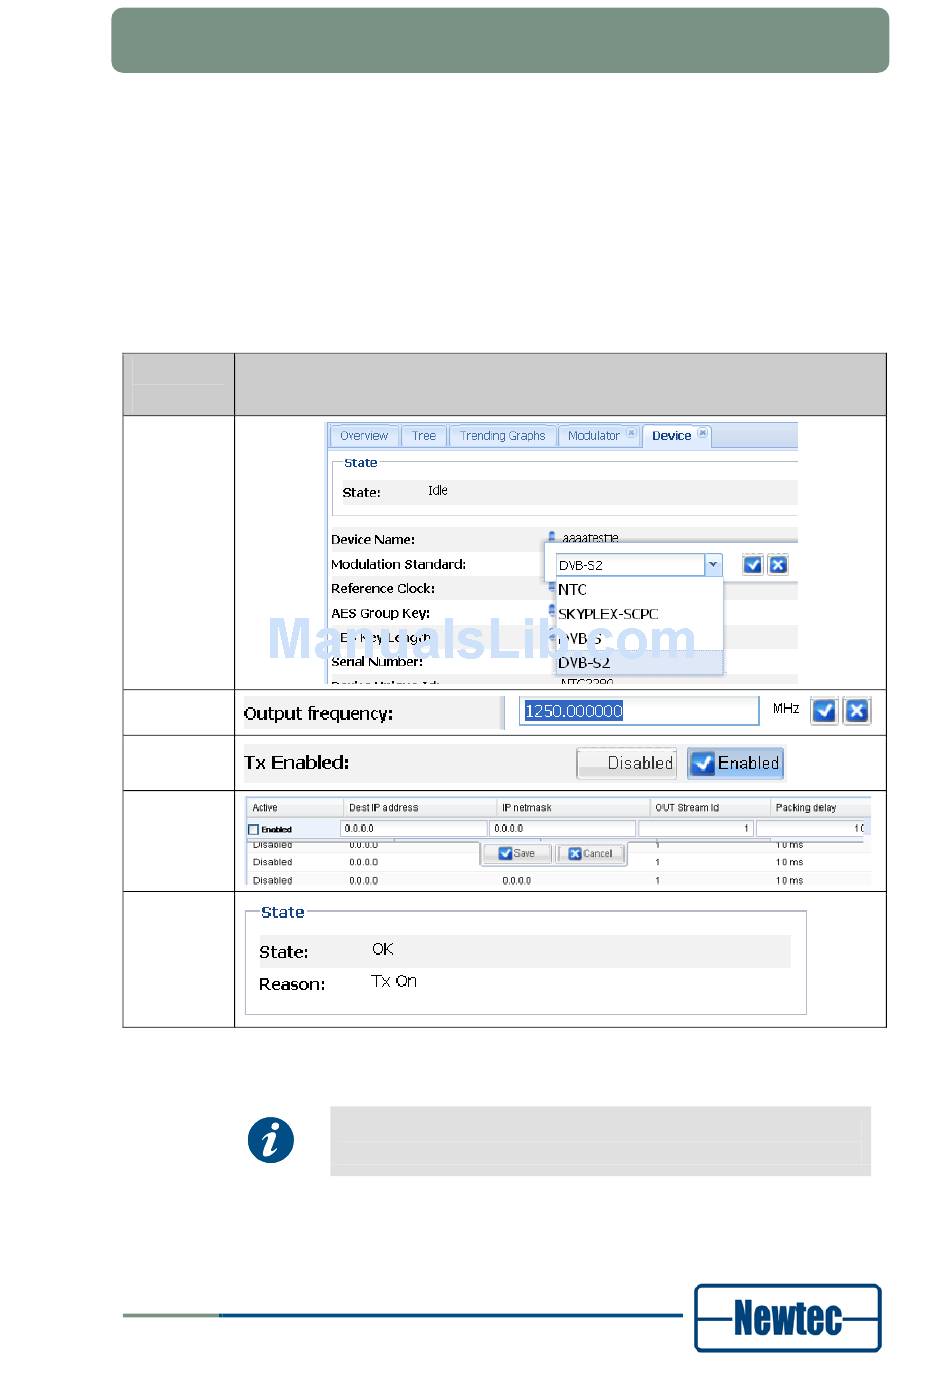The height and width of the screenshot is (1387, 950).
Task: Choose DVB-S2 from the Modulation Standard list
Action: [x=639, y=662]
